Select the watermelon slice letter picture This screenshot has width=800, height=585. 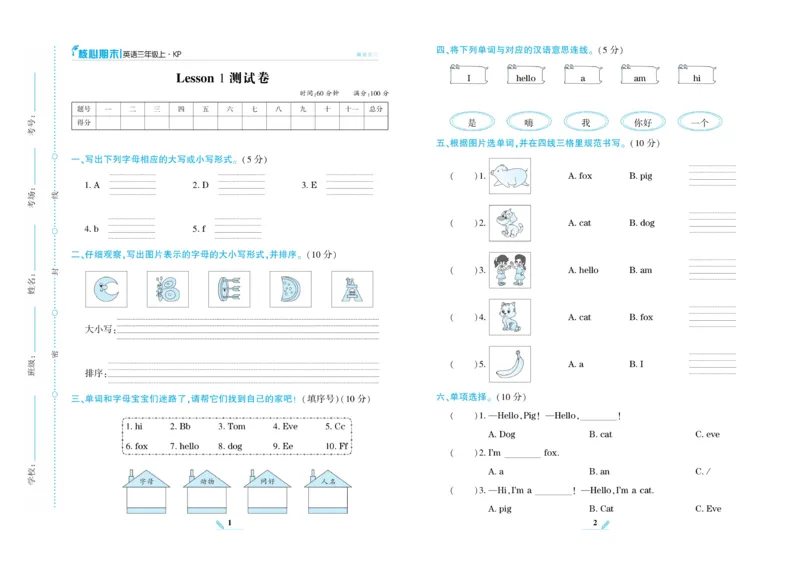pos(288,287)
